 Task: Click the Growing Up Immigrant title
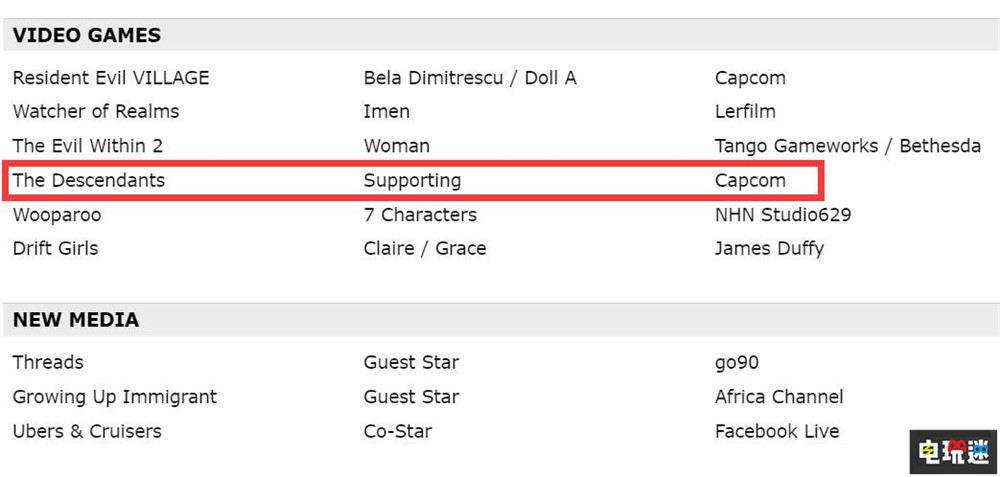coord(115,397)
